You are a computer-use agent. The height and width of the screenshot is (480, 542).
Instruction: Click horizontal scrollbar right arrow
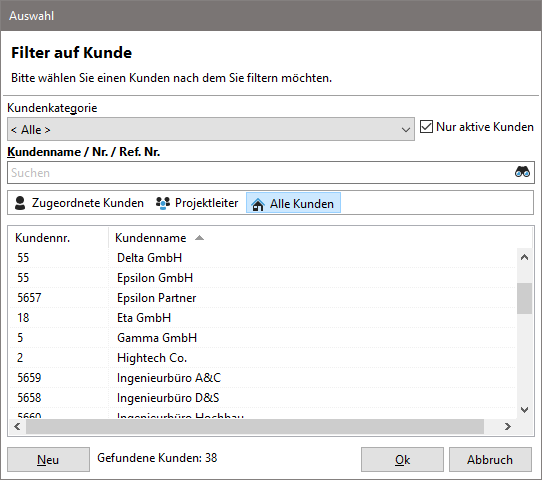tap(507, 427)
